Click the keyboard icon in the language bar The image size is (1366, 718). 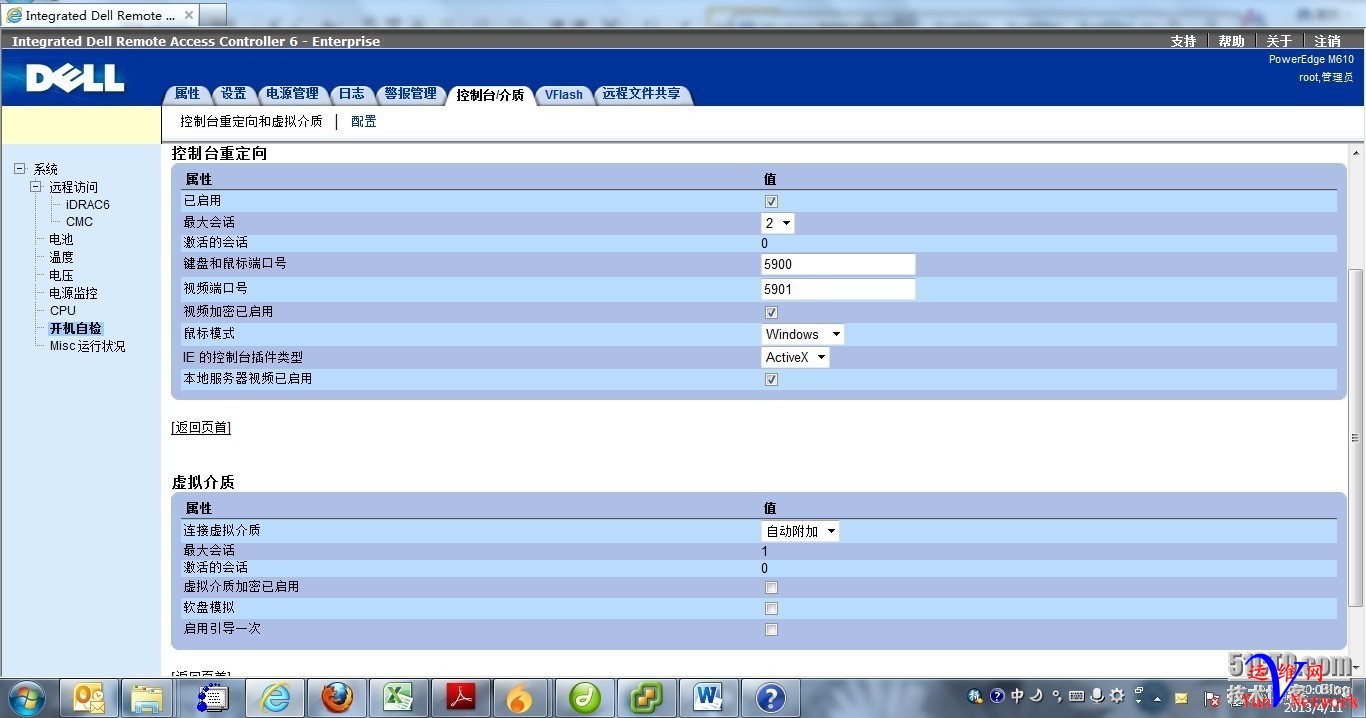(x=1076, y=696)
